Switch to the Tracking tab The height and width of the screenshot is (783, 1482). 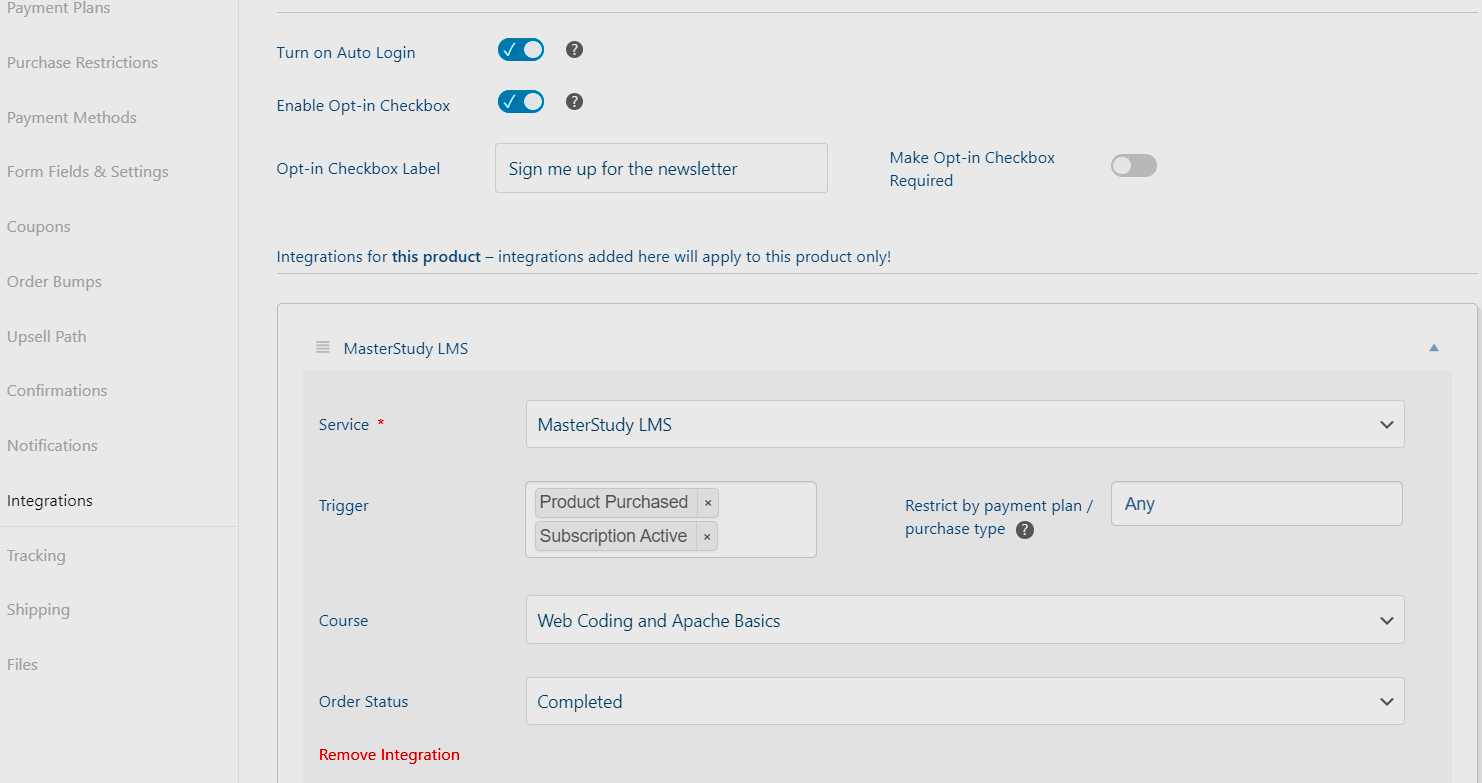[x=36, y=555]
